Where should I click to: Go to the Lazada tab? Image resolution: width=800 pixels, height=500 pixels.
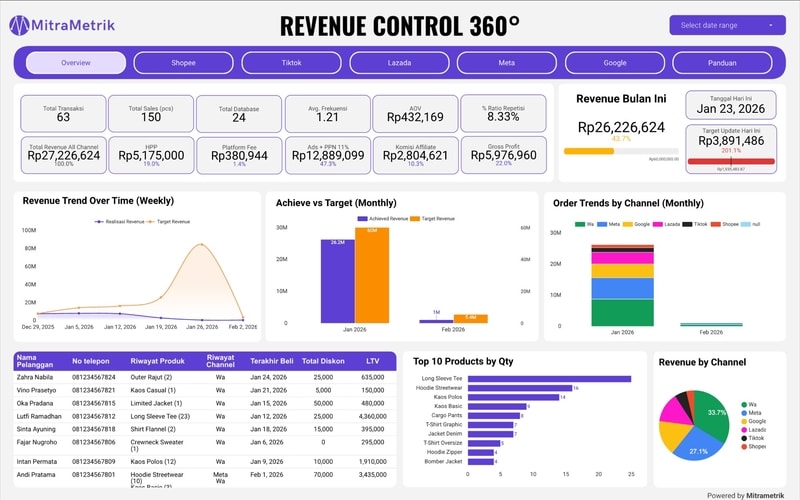399,63
